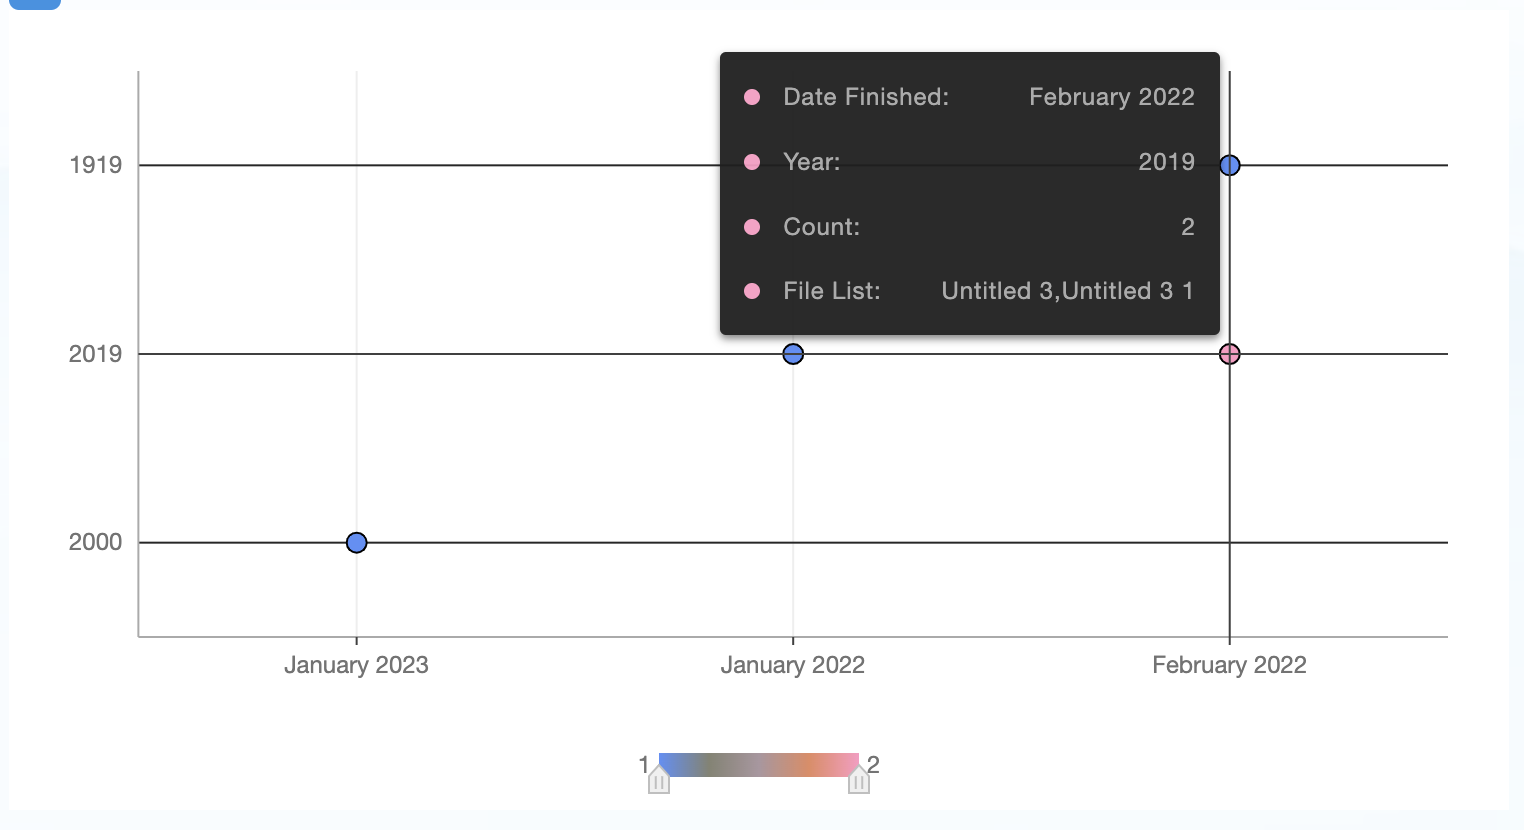Click the January 2022 gridline label
Image resolution: width=1524 pixels, height=830 pixels.
pos(793,664)
